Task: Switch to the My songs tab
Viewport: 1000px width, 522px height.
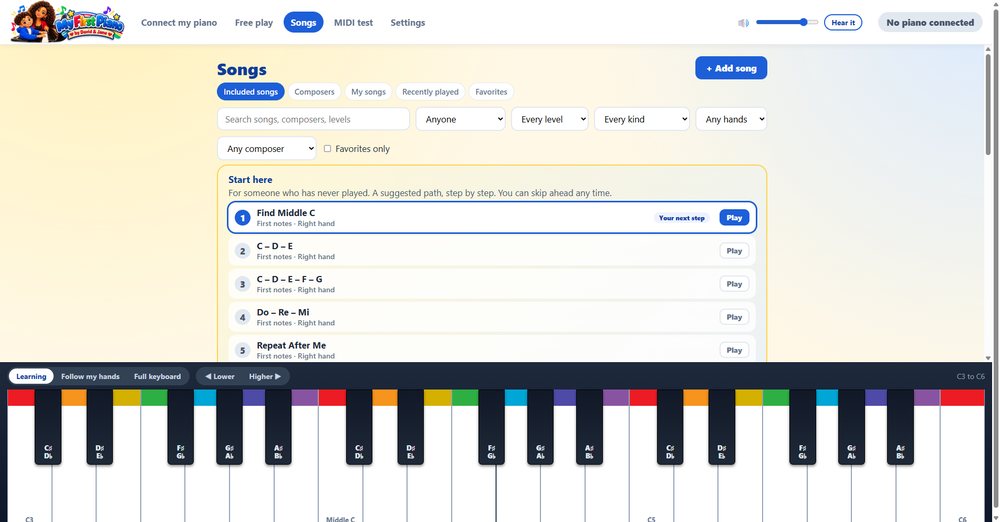Action: pyautogui.click(x=369, y=92)
